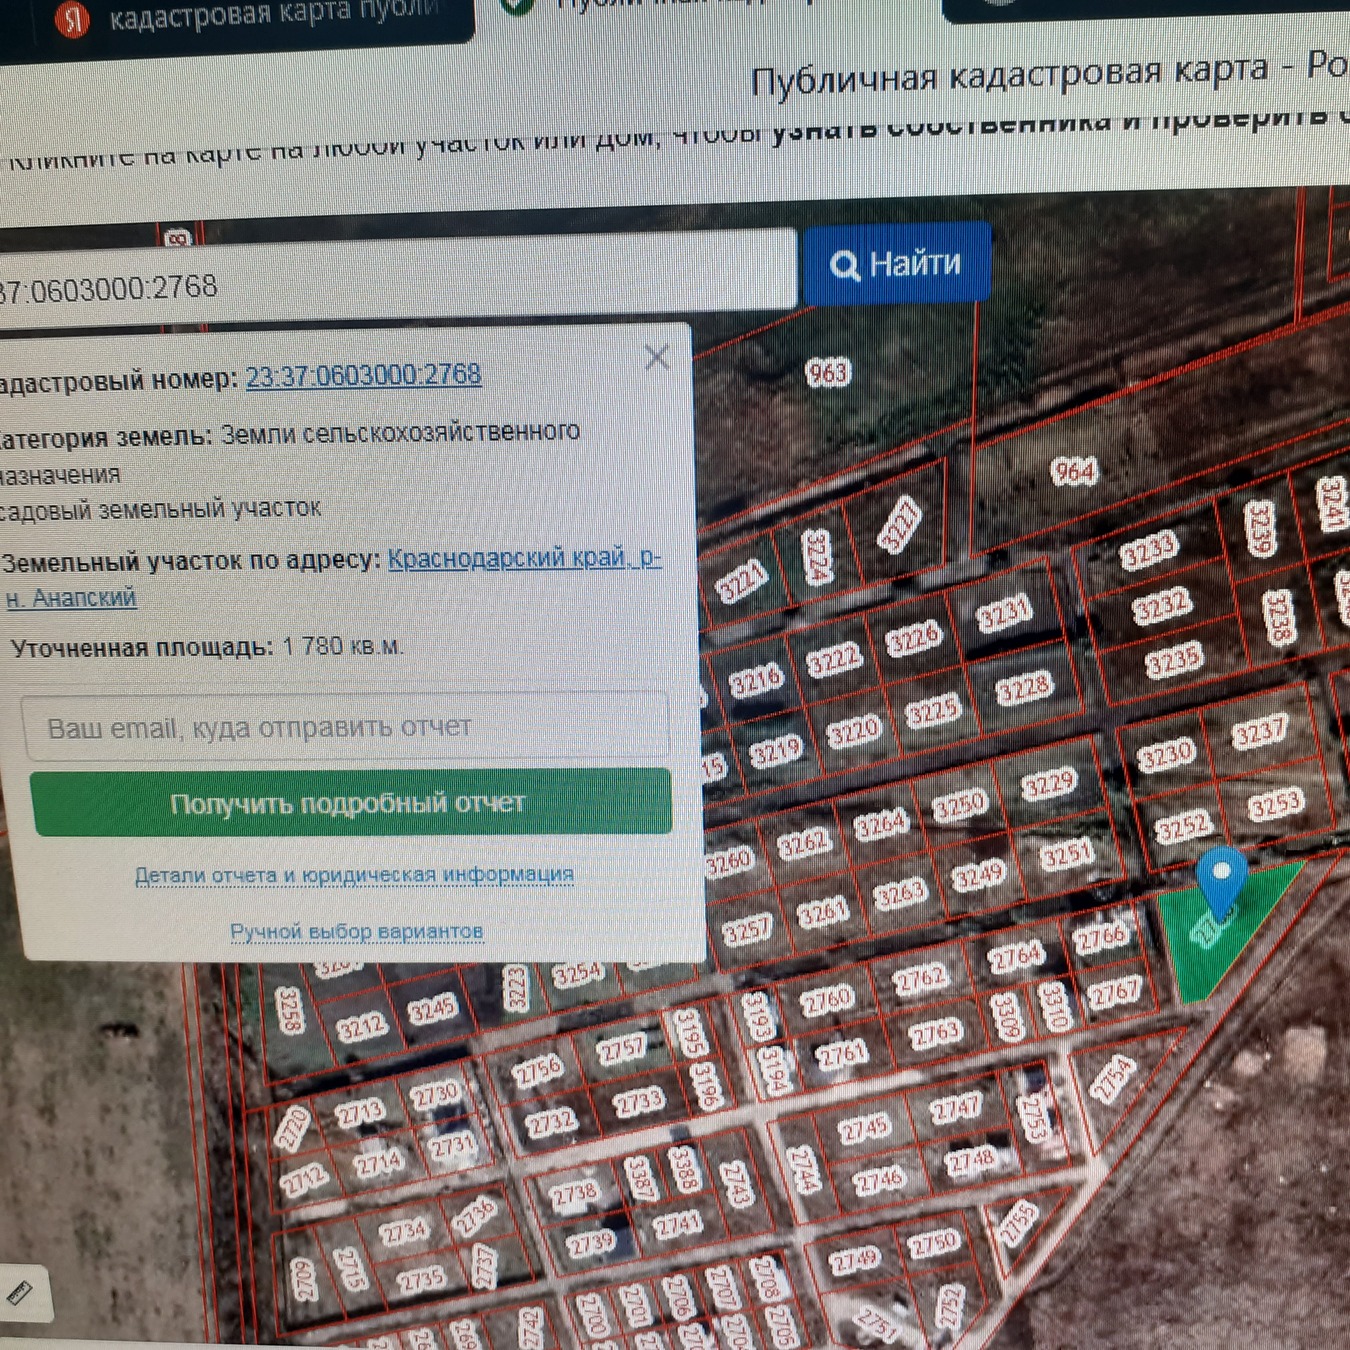Click the green shield icon in the second tab
The width and height of the screenshot is (1350, 1350).
516,6
